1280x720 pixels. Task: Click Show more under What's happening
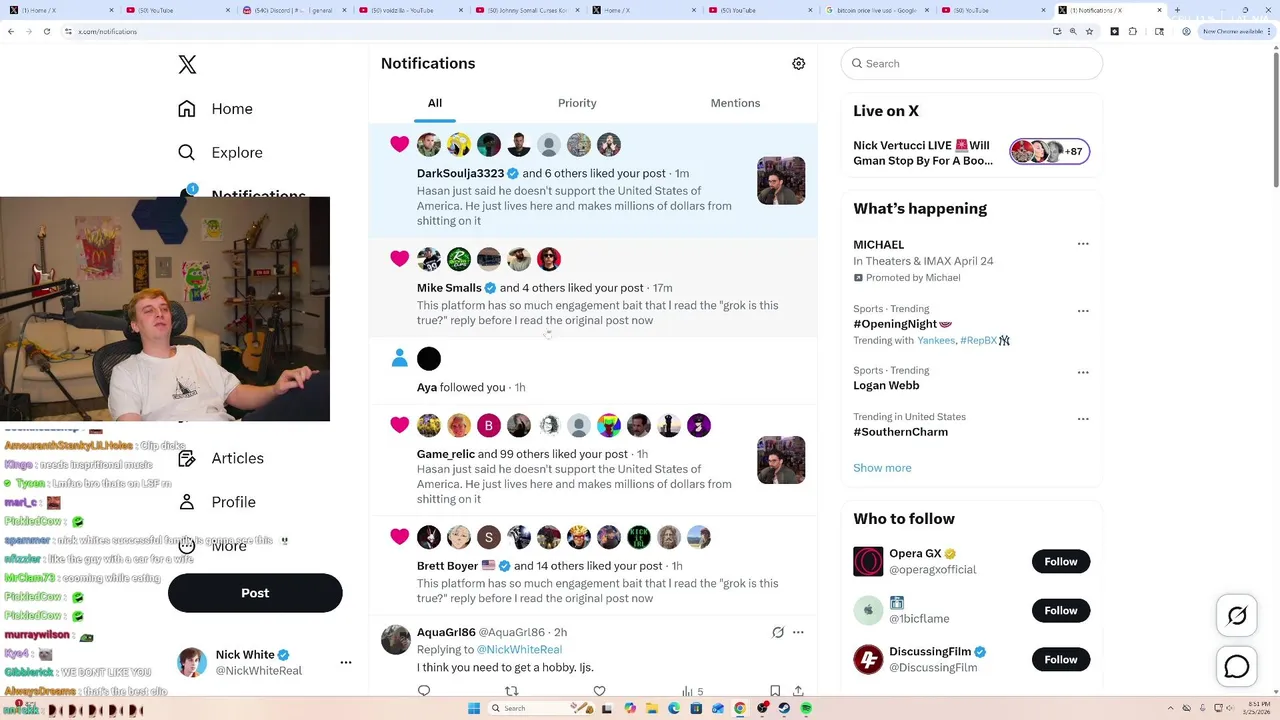pyautogui.click(x=882, y=468)
